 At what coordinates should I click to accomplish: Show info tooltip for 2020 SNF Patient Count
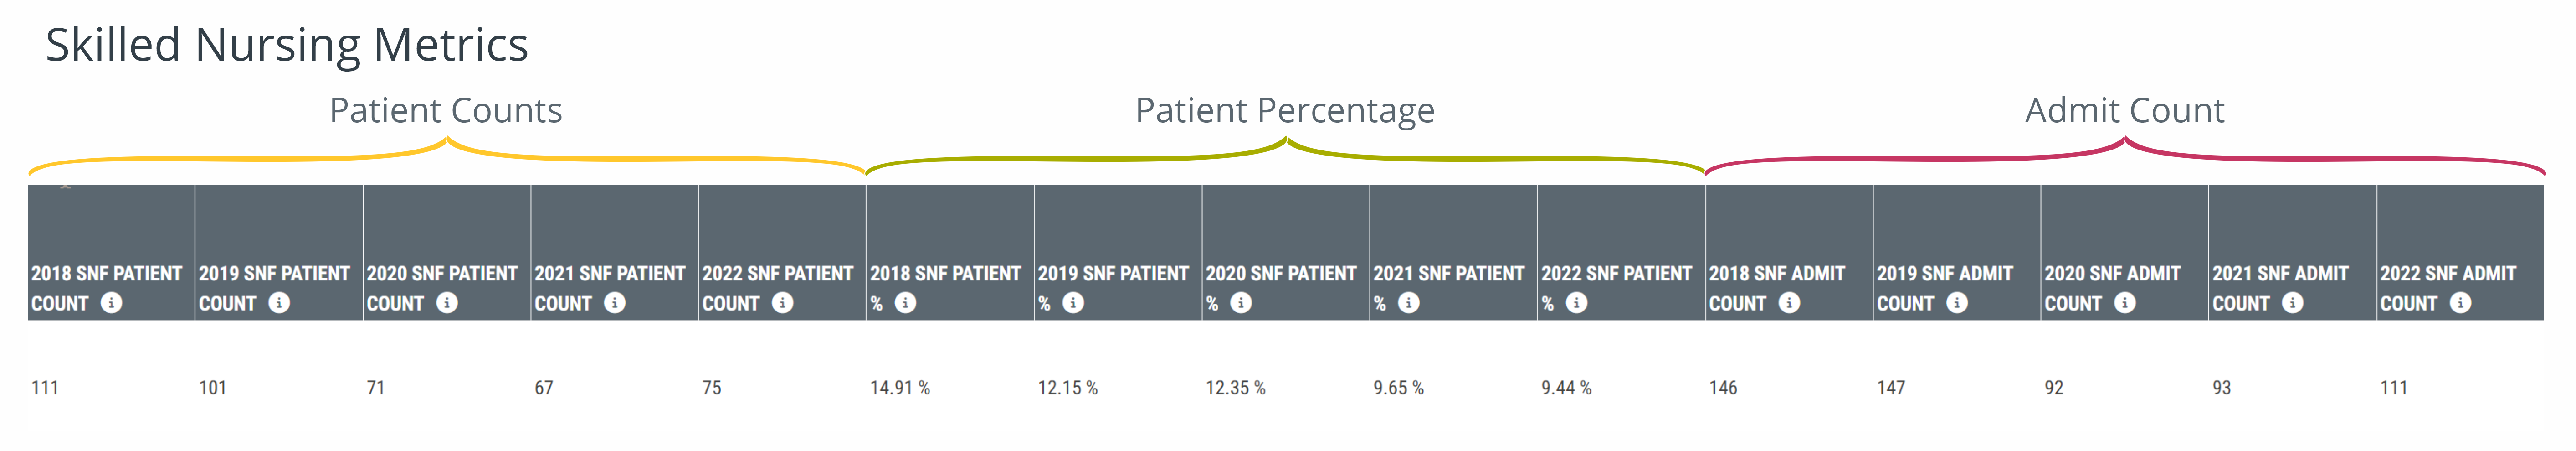point(447,302)
